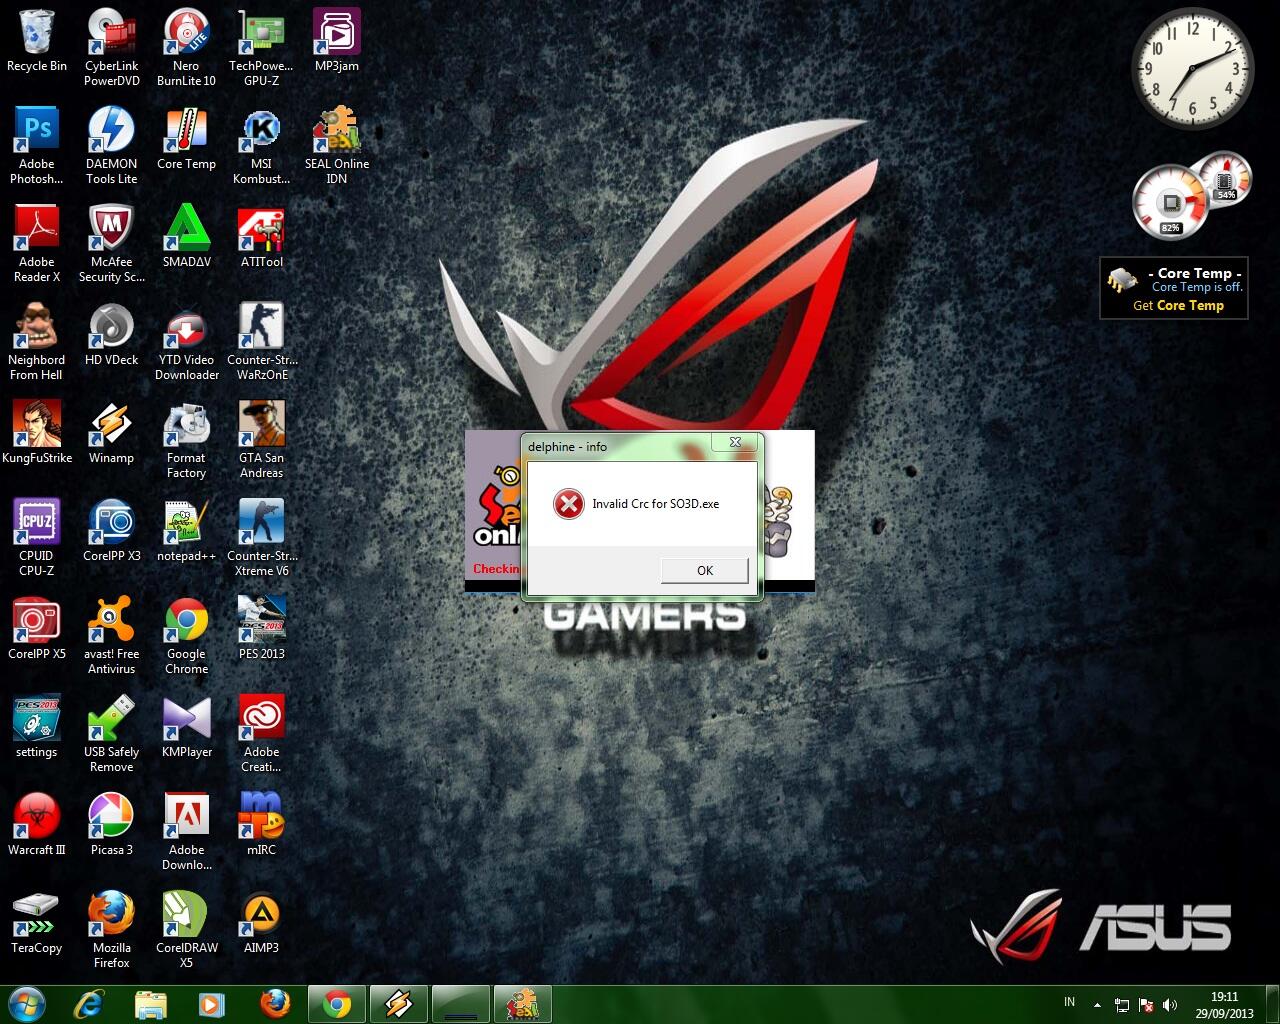This screenshot has height=1024, width=1280.
Task: Open DAEMON Tools Lite shortcut
Action: click(x=111, y=145)
